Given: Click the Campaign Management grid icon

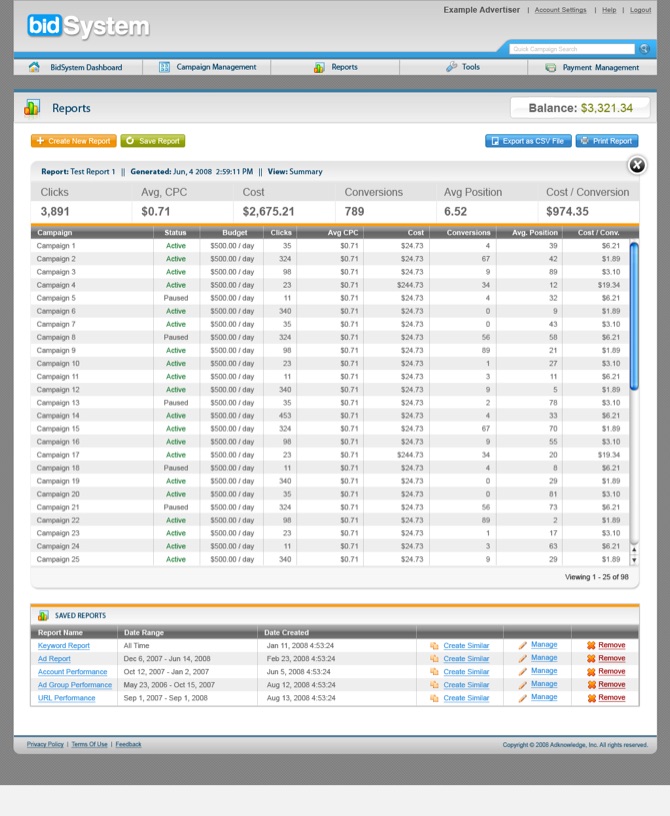Looking at the screenshot, I should pos(164,67).
